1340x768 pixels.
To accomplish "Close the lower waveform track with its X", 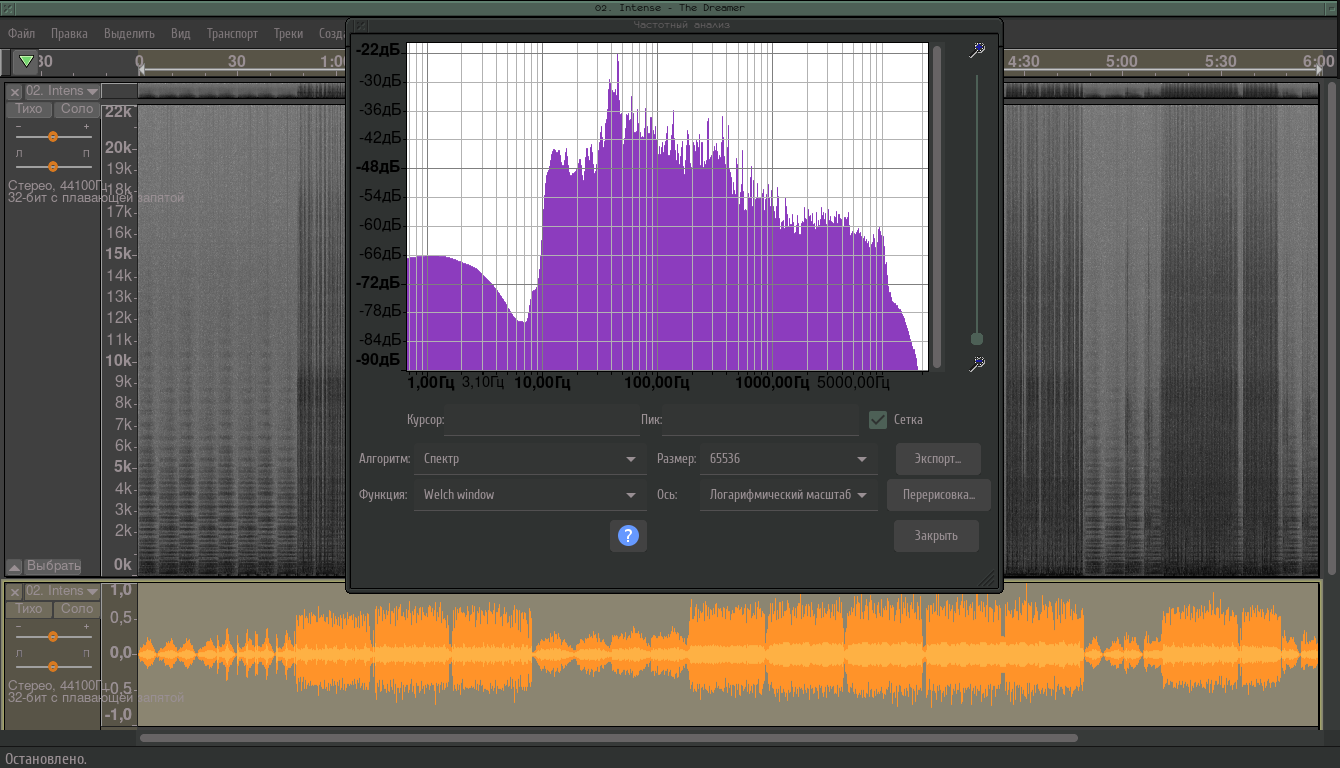I will 15,591.
